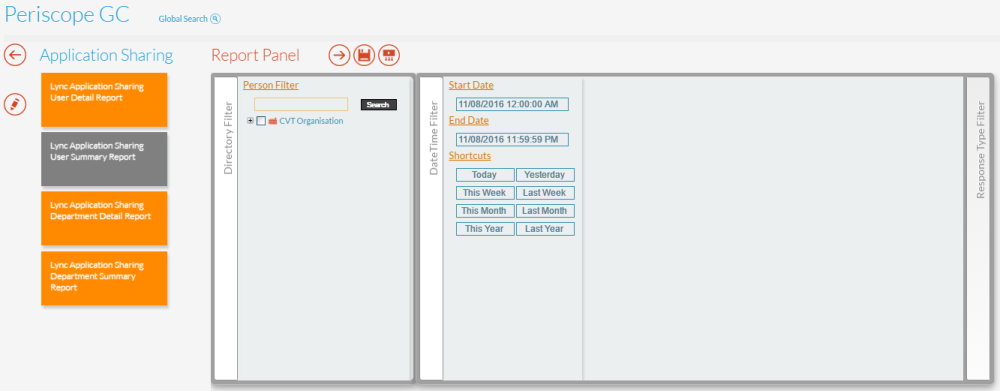Open the Directory Filter vertical tab
Viewport: 1000px width, 391px height.
(x=226, y=228)
